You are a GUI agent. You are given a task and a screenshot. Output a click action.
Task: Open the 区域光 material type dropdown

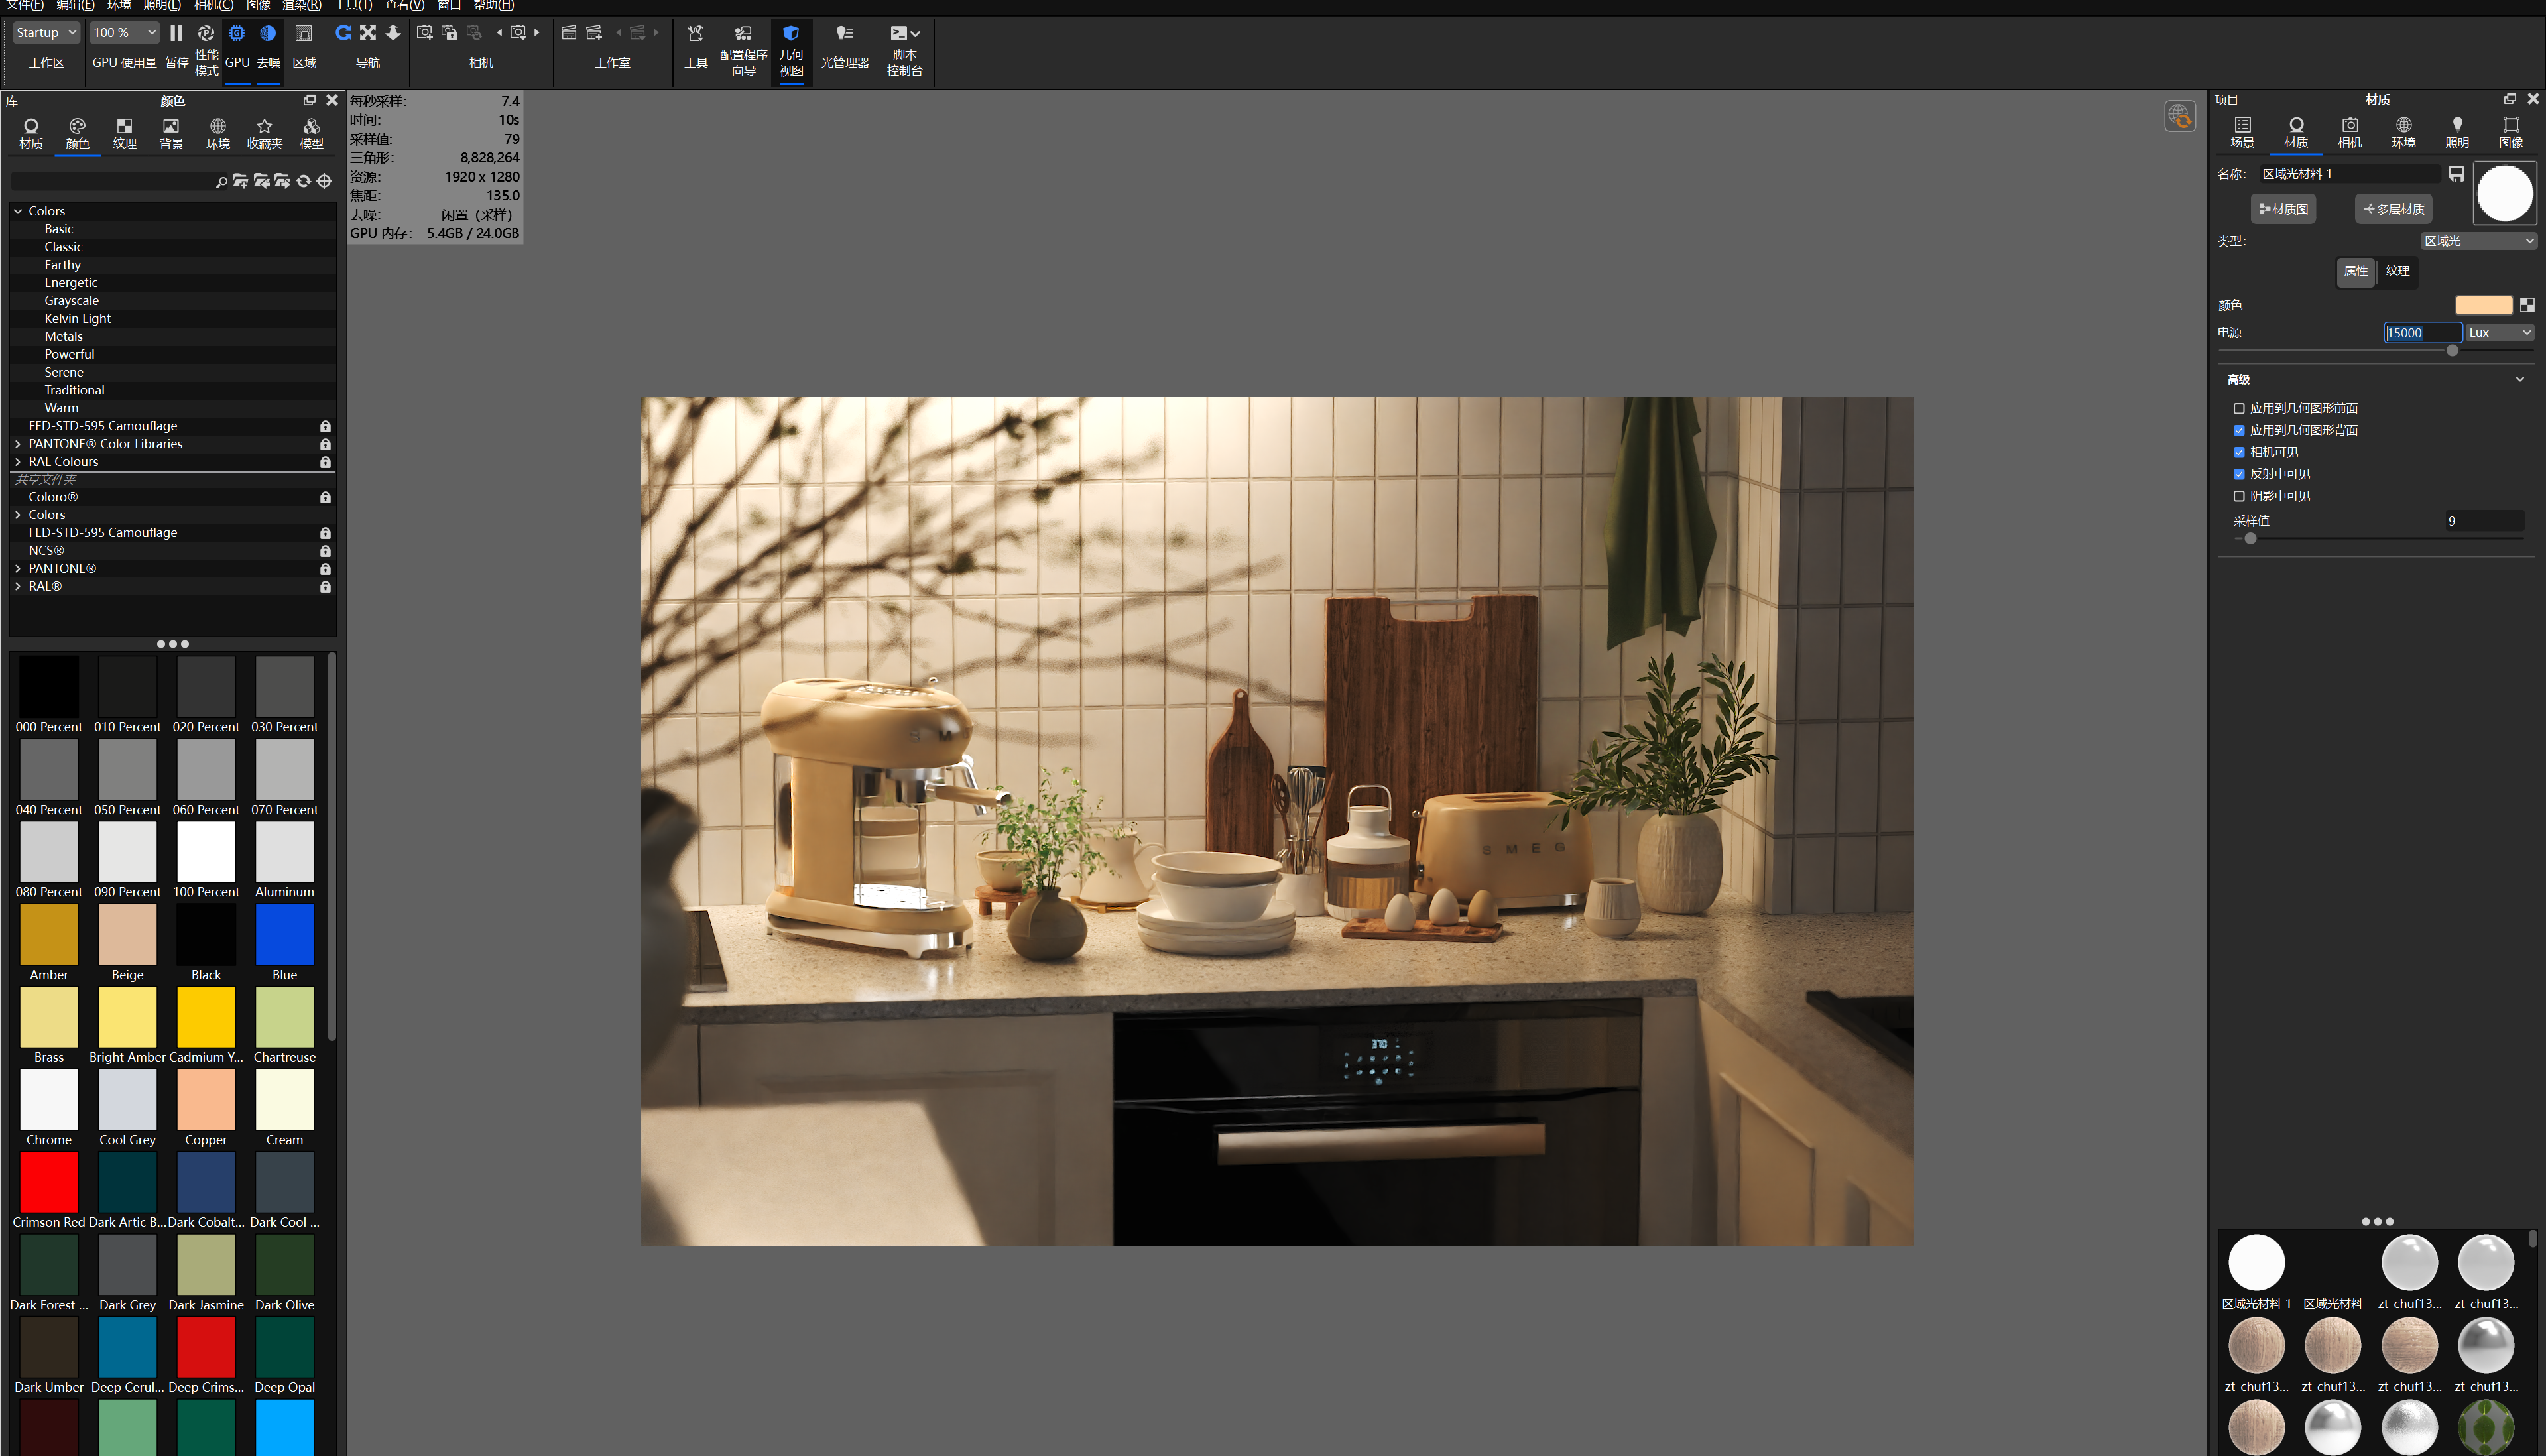click(2478, 241)
